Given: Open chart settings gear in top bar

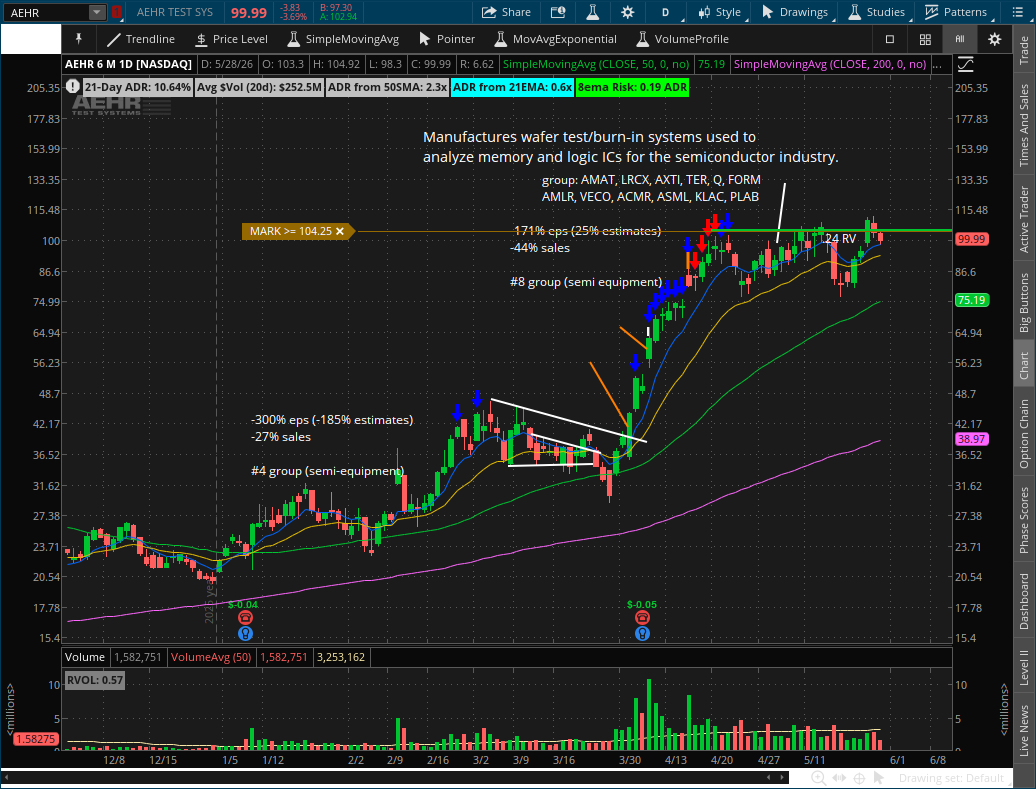Looking at the screenshot, I should point(628,12).
